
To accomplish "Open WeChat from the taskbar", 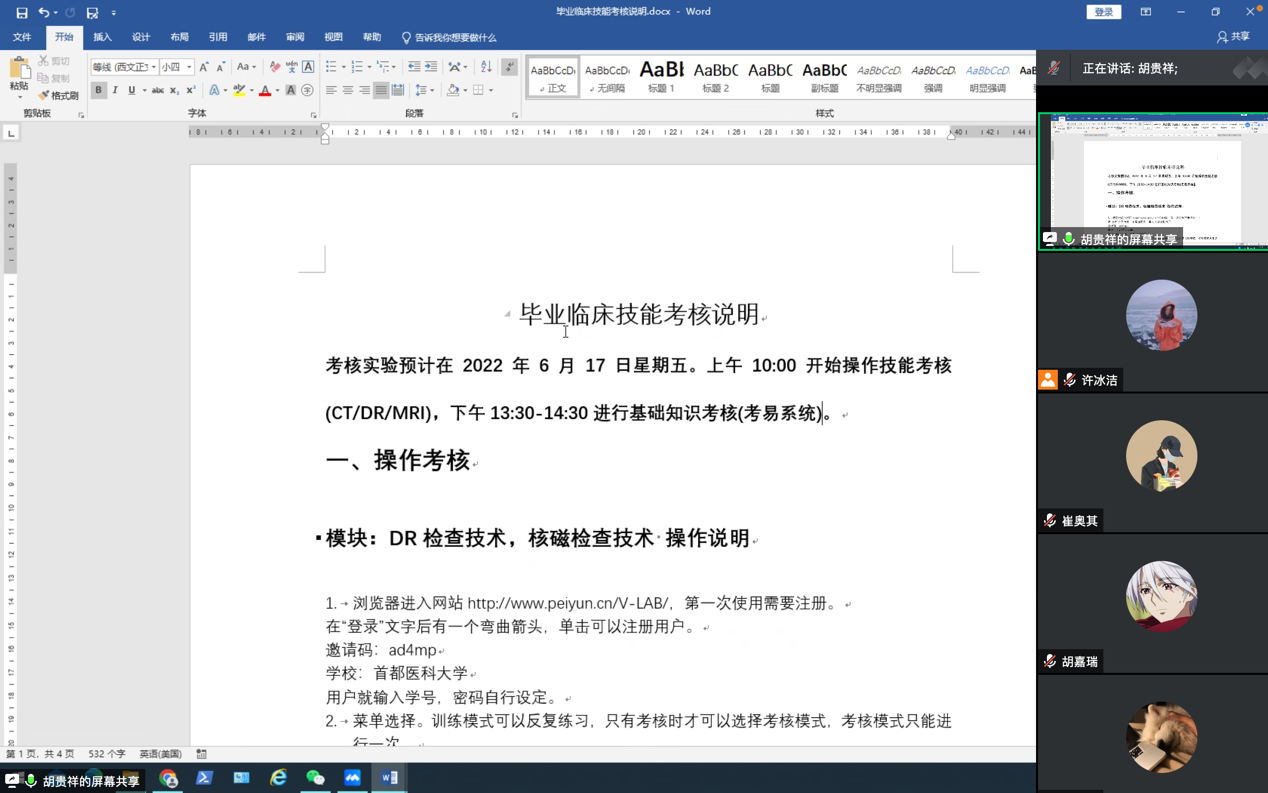I will coord(315,778).
